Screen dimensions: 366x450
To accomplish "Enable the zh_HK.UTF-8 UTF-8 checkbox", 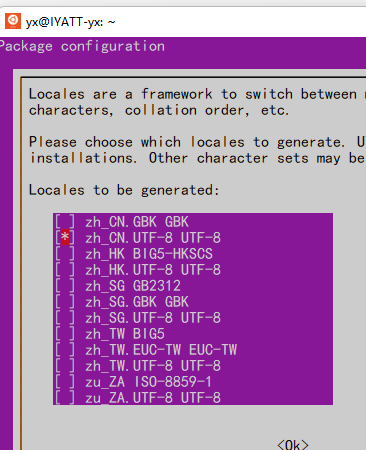I will pyautogui.click(x=65, y=270).
